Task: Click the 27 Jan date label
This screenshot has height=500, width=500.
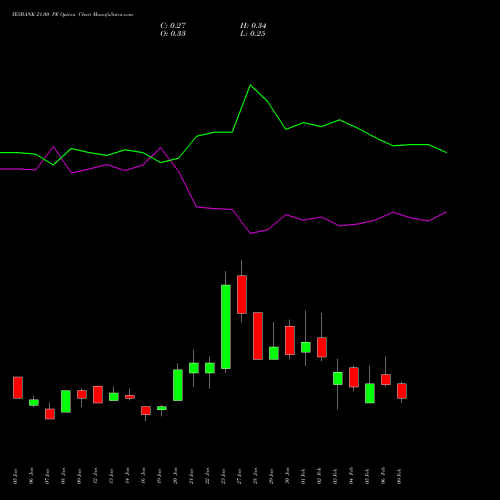Action: click(239, 476)
